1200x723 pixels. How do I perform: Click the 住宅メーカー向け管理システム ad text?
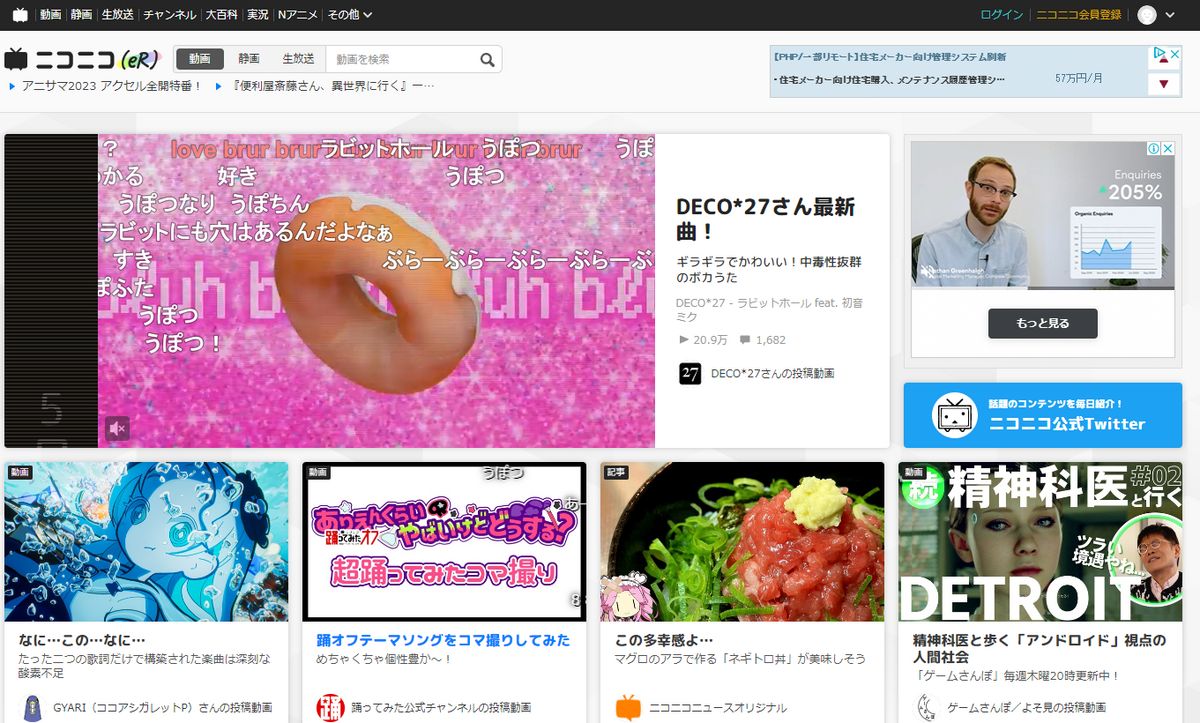[x=890, y=57]
